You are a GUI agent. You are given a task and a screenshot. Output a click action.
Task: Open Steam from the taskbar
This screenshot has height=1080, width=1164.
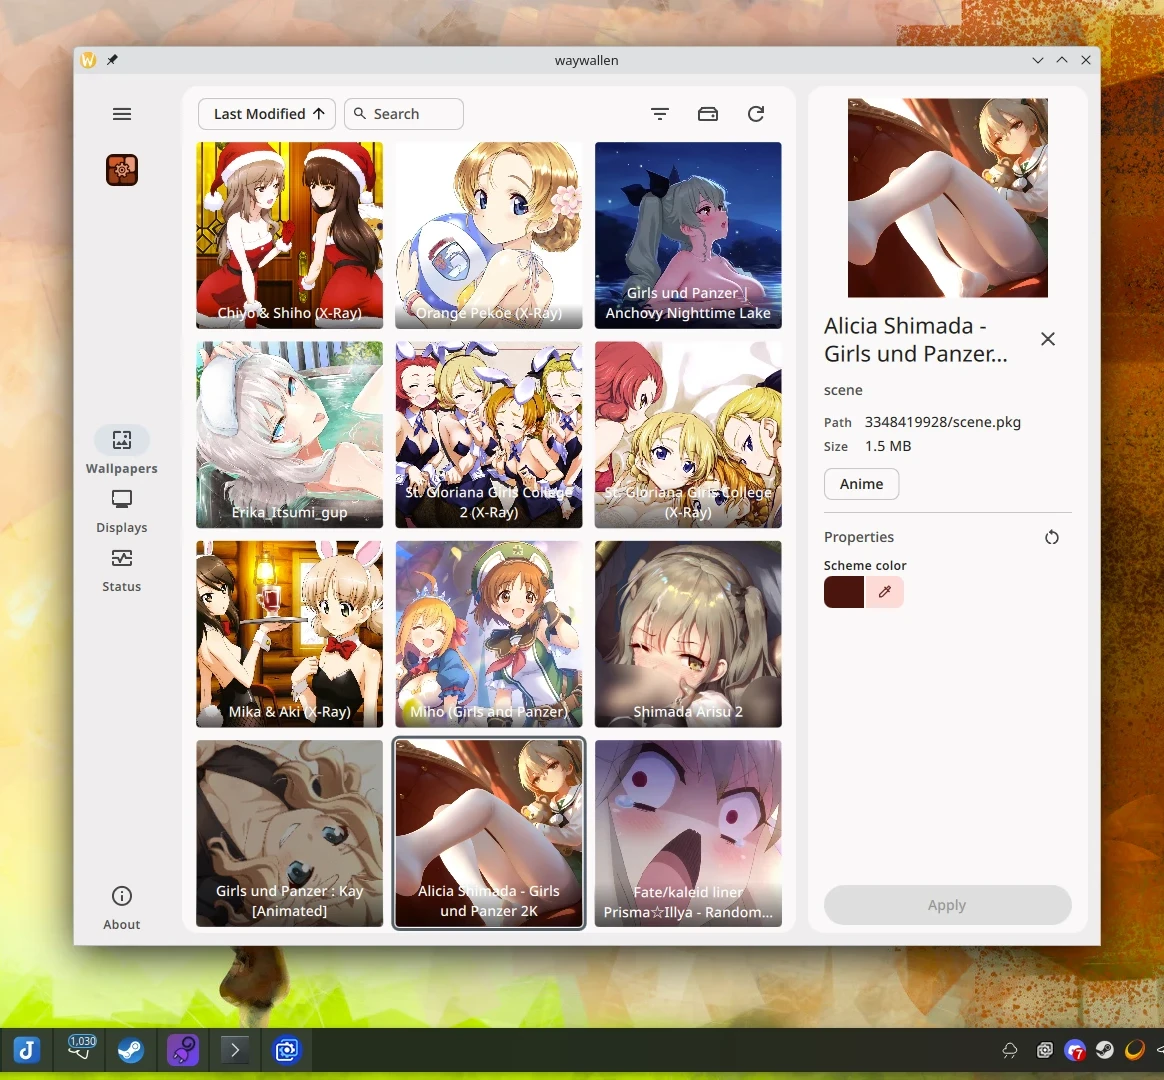(x=131, y=1050)
